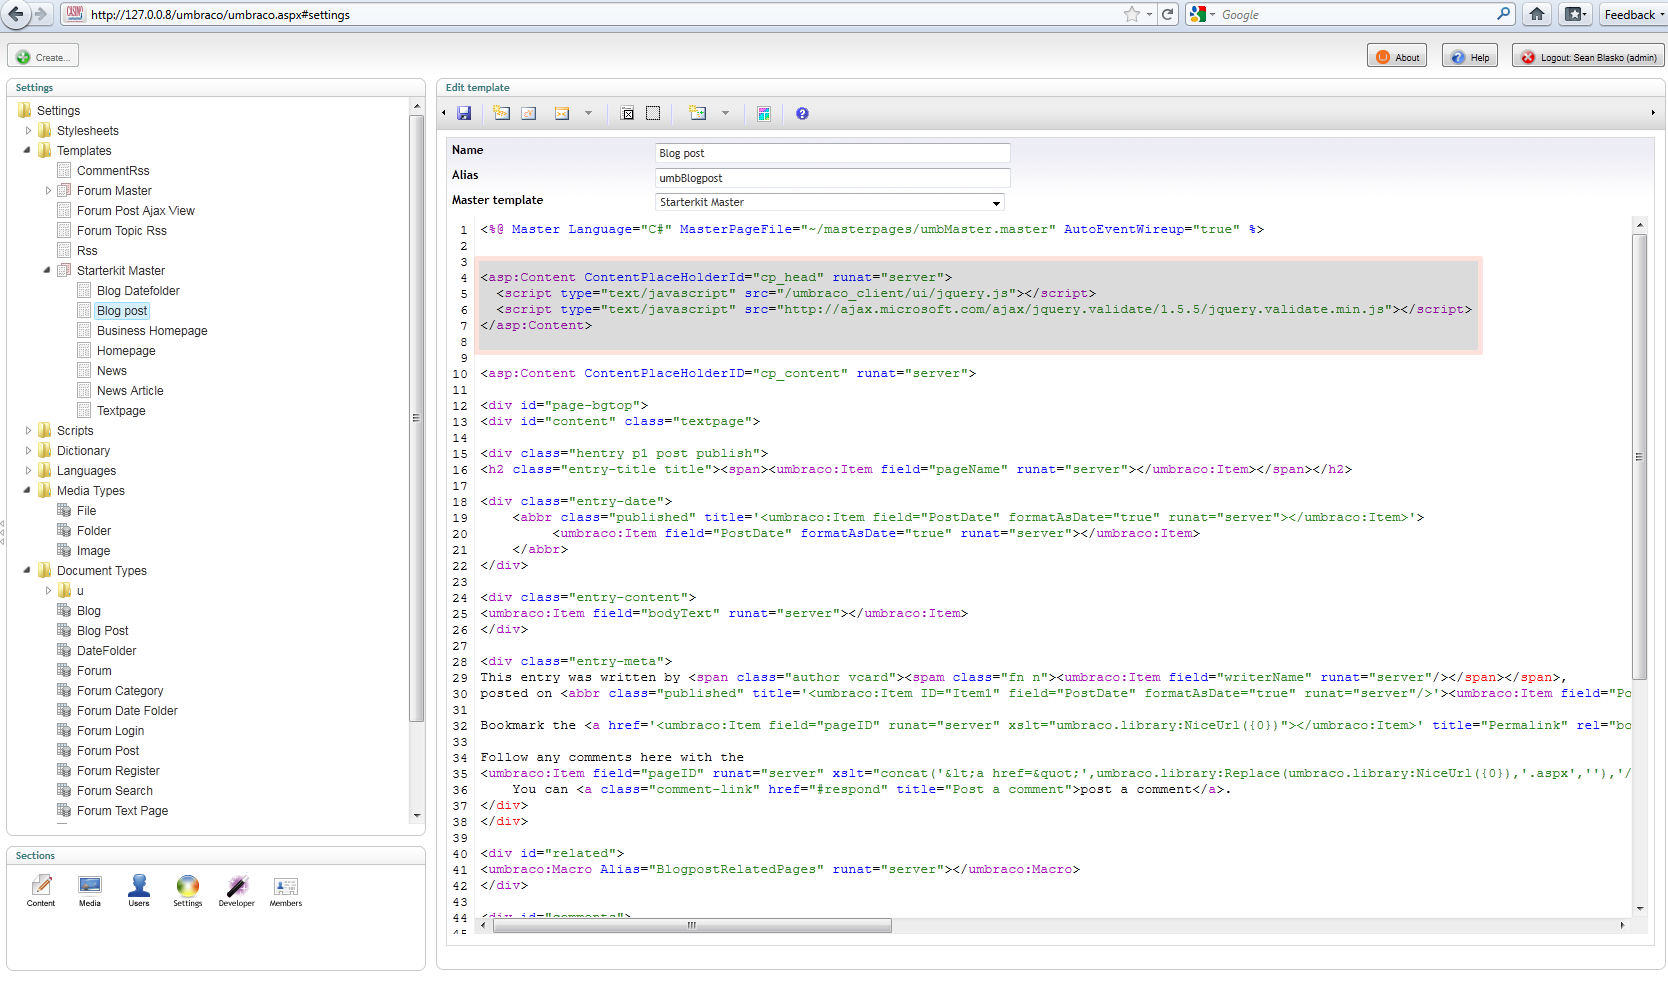Image resolution: width=1668 pixels, height=983 pixels.
Task: Click the Insert inline XSLT icon
Action: 698,114
